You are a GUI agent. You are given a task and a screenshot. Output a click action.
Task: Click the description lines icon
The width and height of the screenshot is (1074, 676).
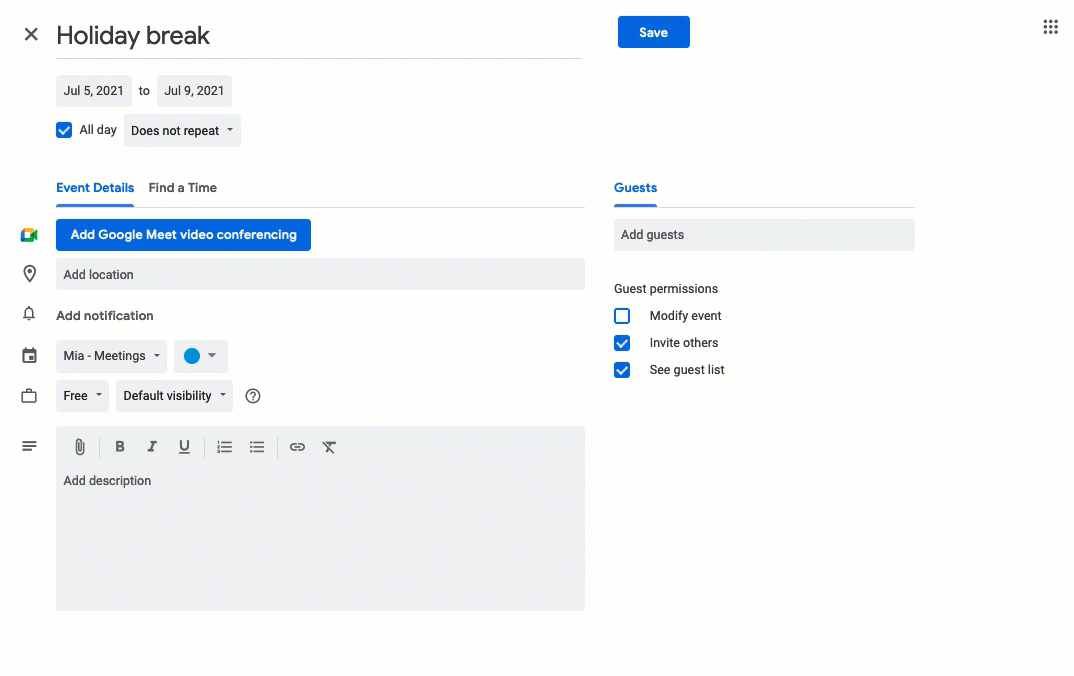click(29, 446)
